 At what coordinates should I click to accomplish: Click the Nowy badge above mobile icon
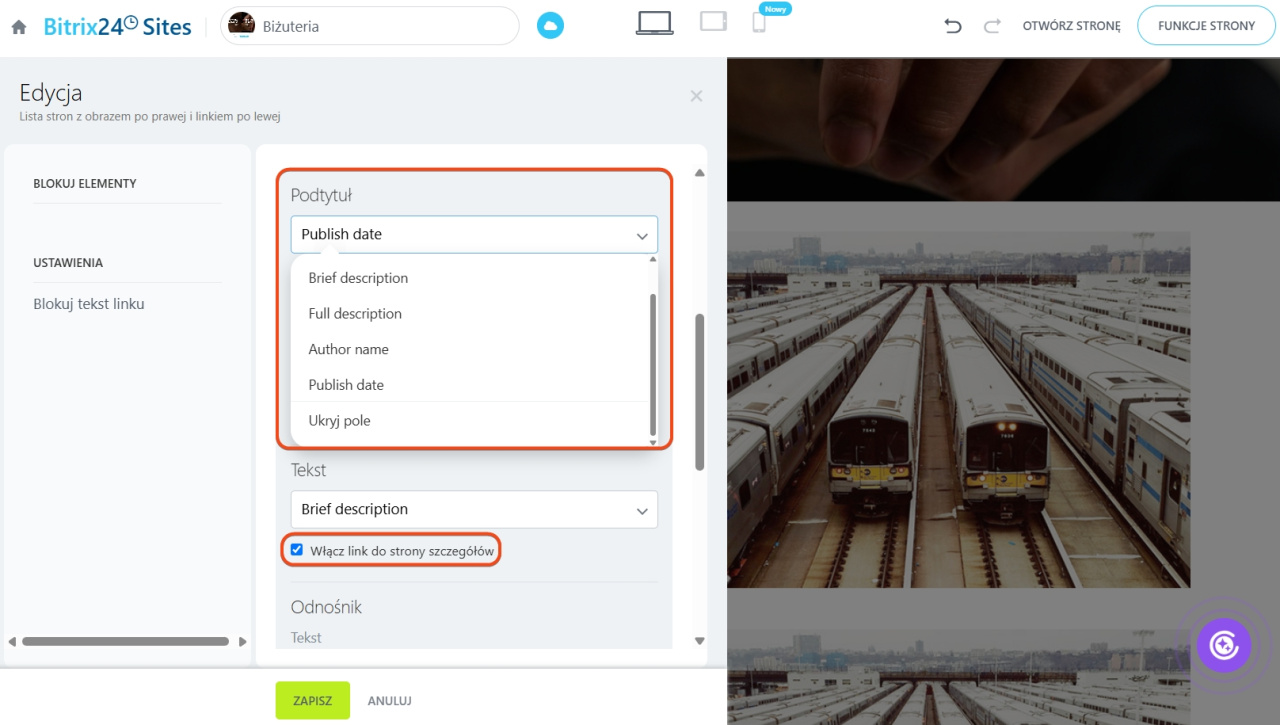[x=776, y=8]
